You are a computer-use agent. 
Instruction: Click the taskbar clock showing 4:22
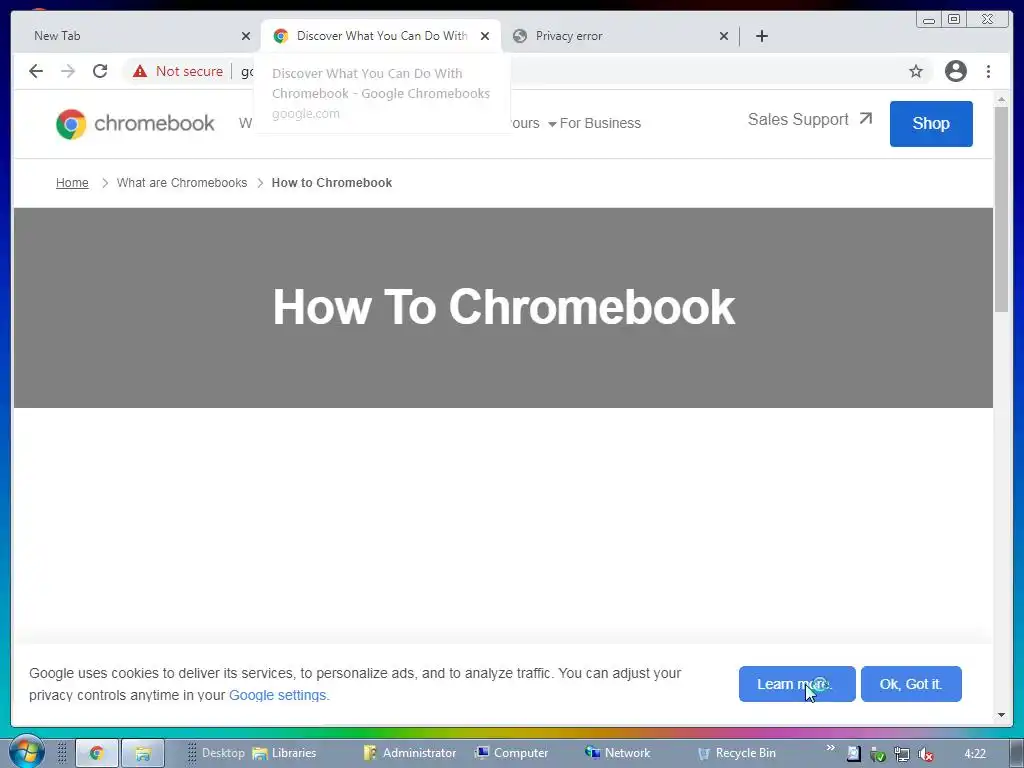[975, 754]
